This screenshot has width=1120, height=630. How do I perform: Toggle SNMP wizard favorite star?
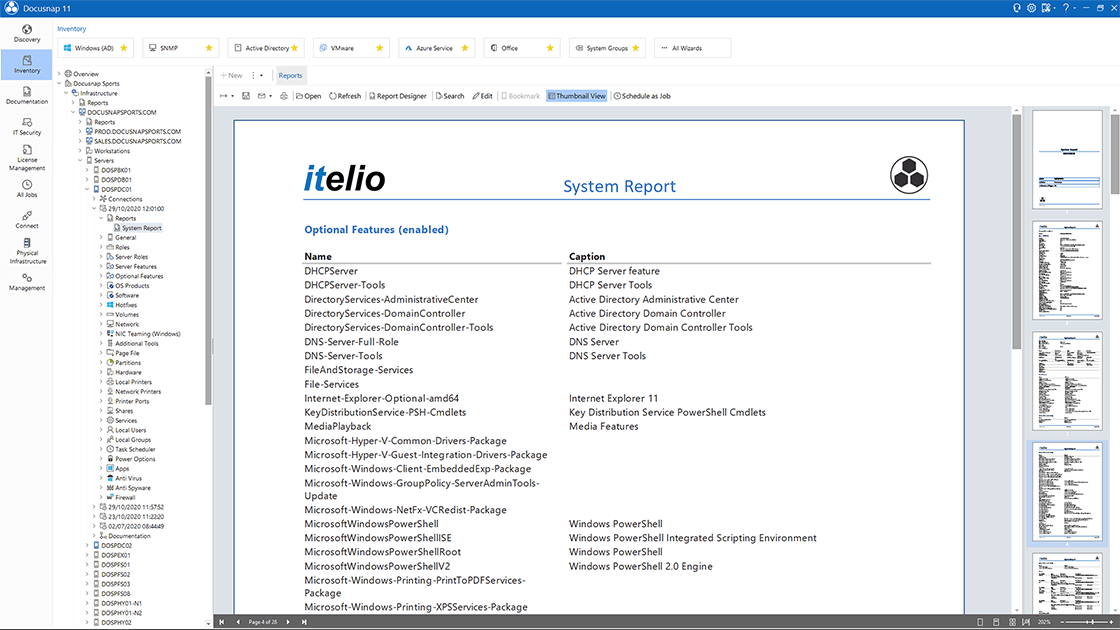point(209,48)
